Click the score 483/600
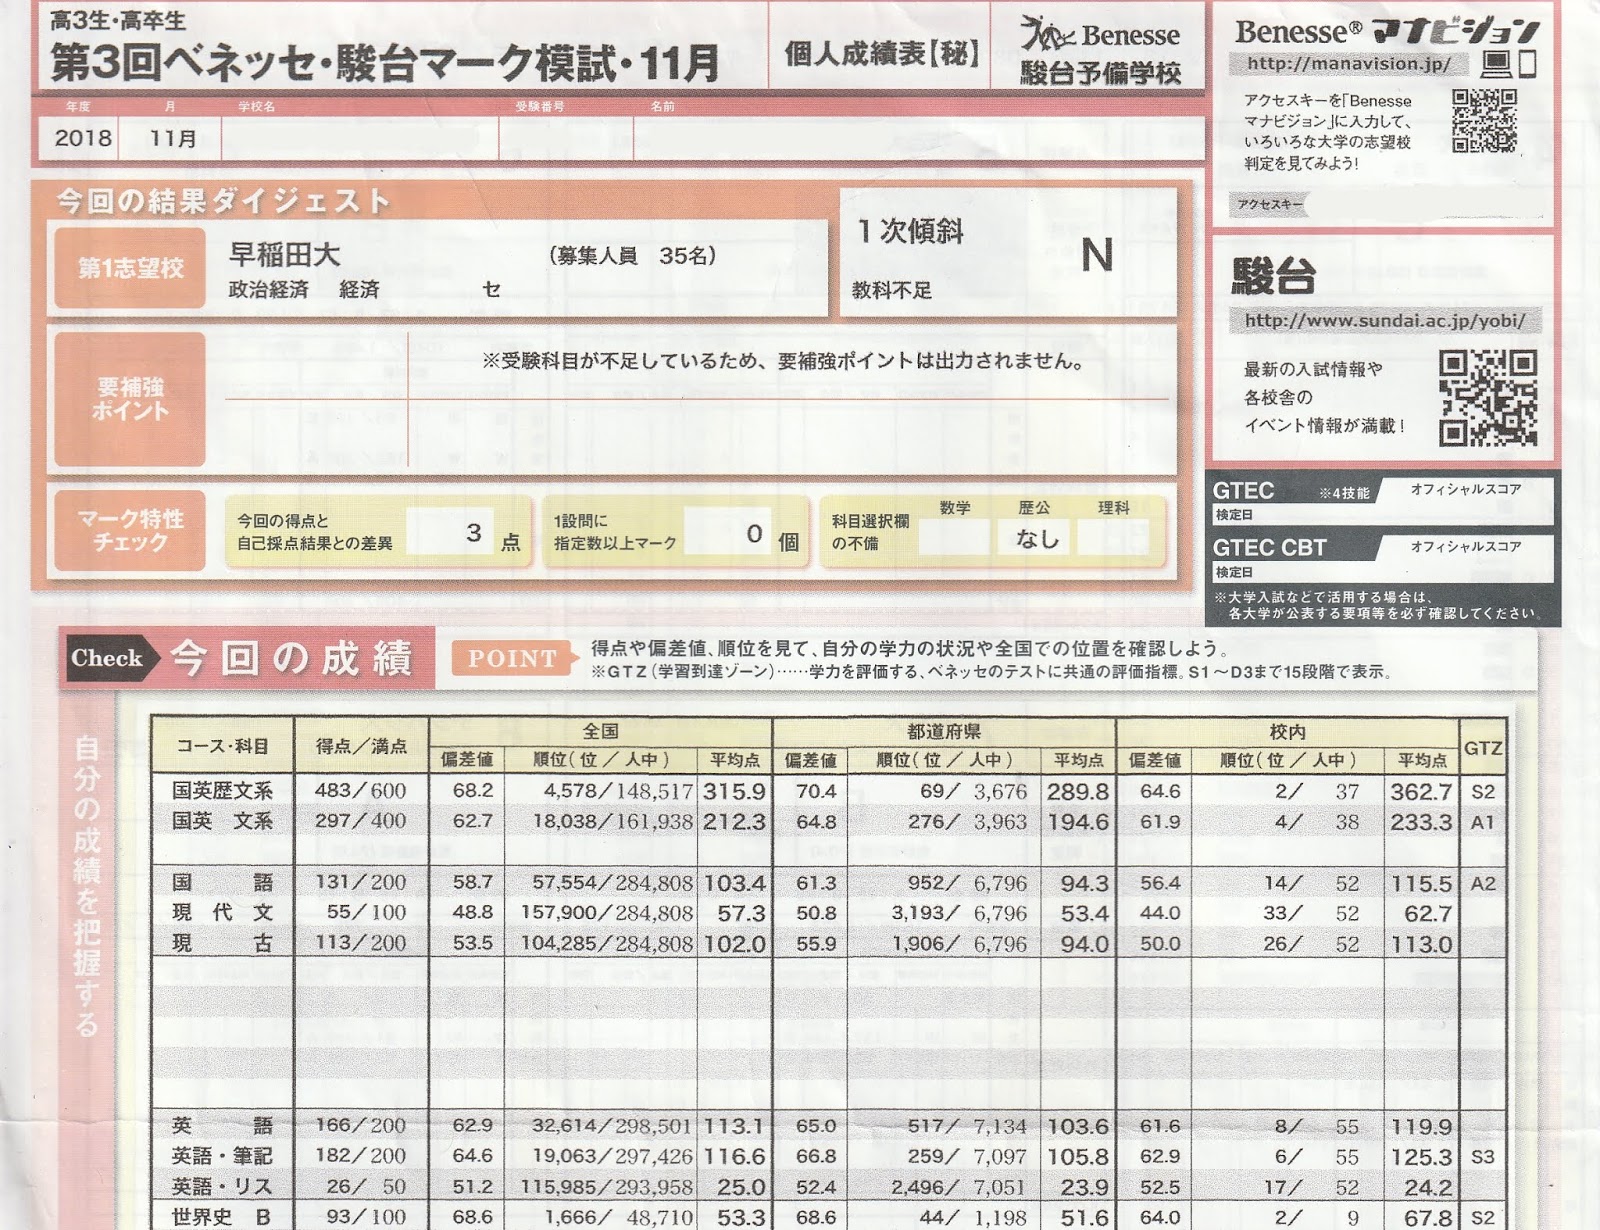This screenshot has height=1230, width=1600. pos(360,790)
